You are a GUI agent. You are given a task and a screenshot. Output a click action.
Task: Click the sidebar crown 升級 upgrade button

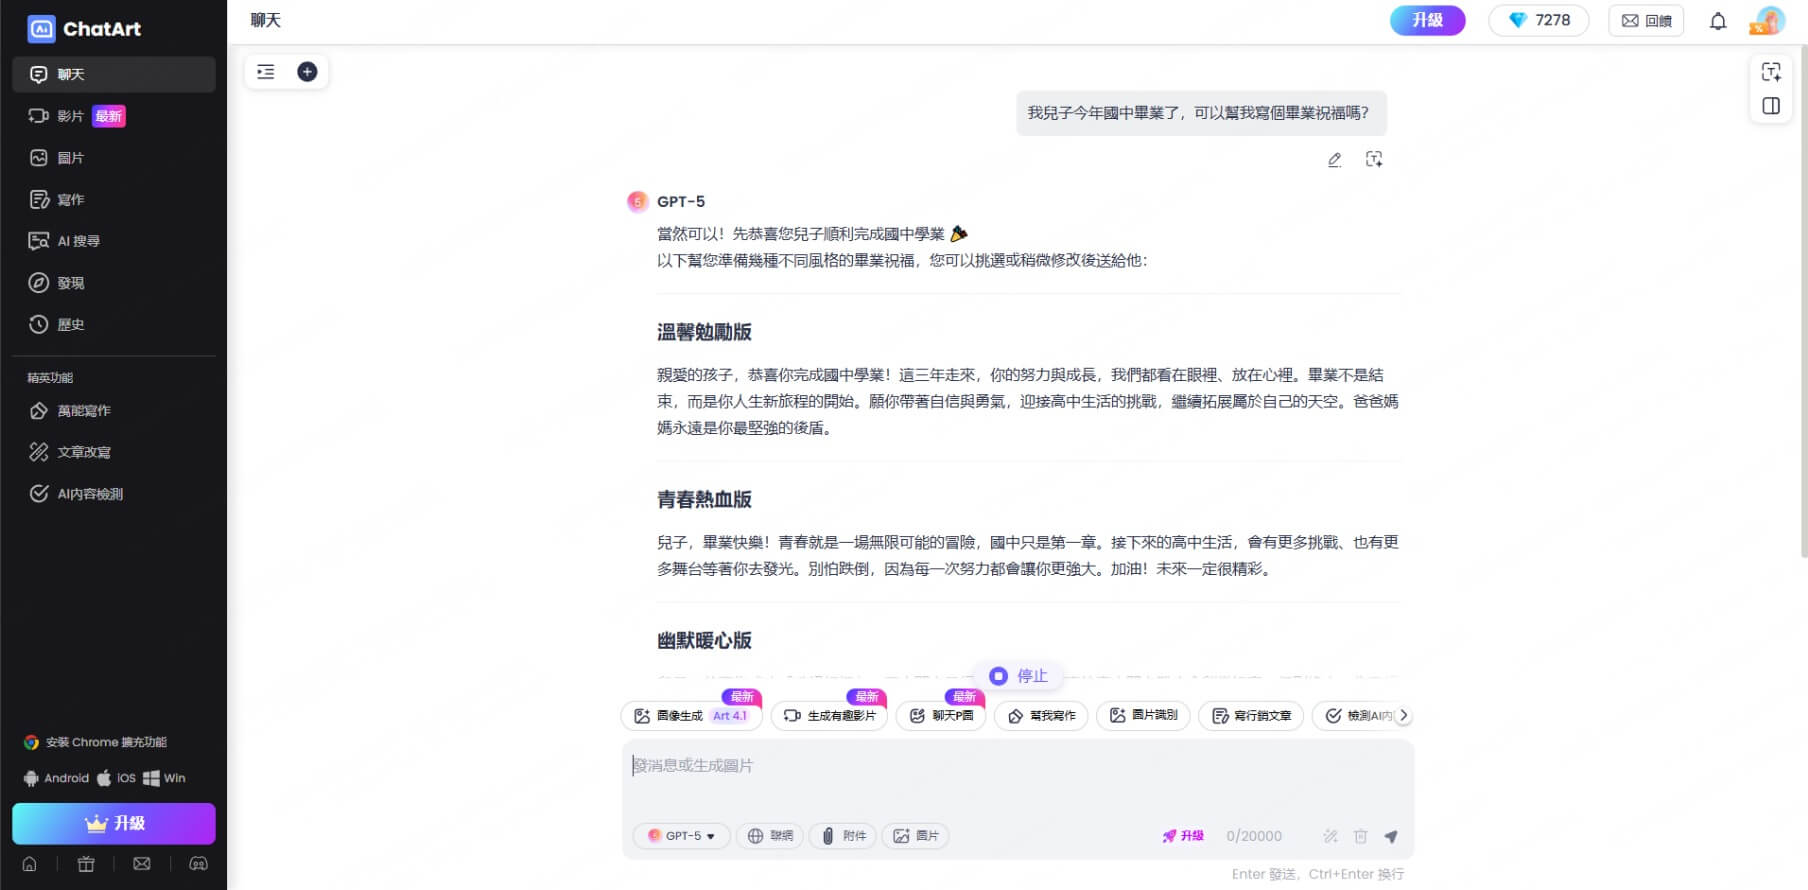click(x=114, y=823)
